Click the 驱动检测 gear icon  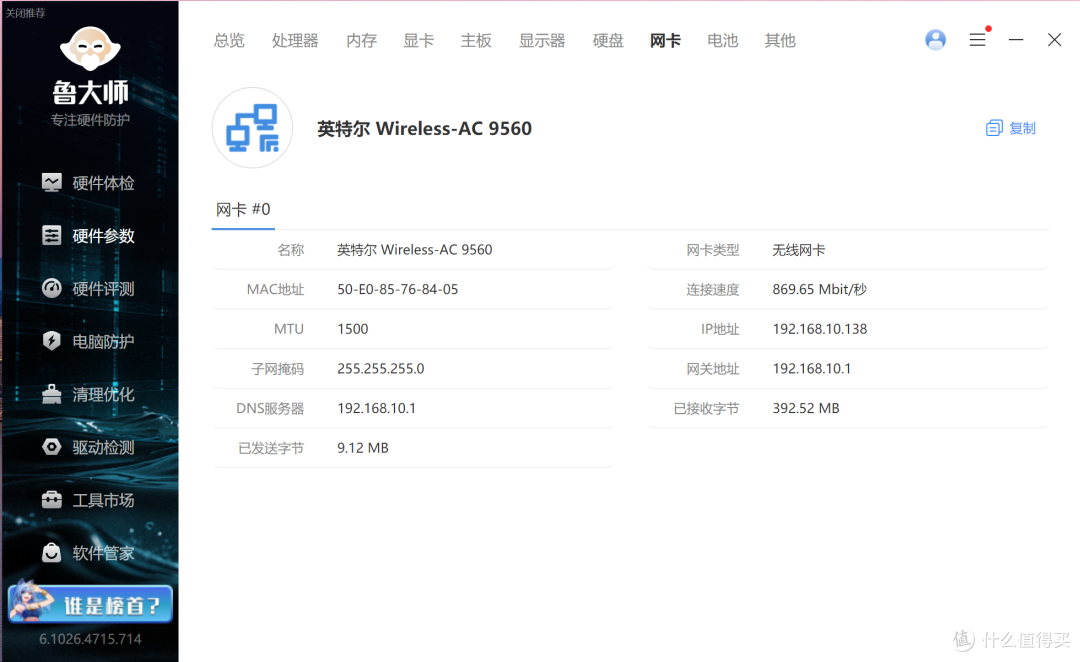click(52, 447)
